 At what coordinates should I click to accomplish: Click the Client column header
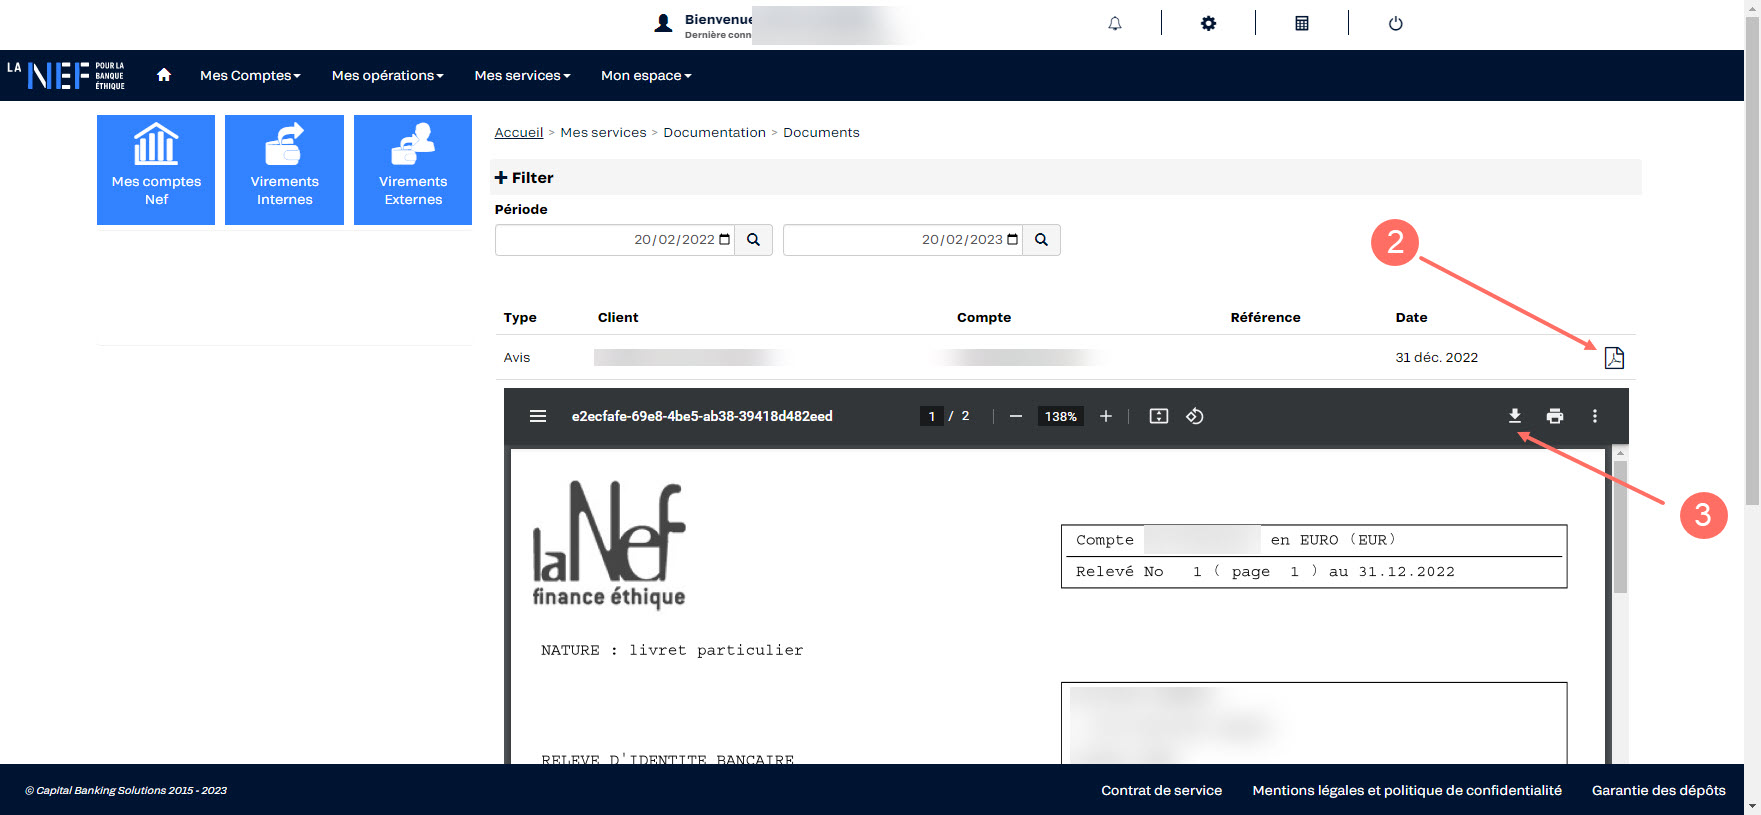pyautogui.click(x=618, y=317)
